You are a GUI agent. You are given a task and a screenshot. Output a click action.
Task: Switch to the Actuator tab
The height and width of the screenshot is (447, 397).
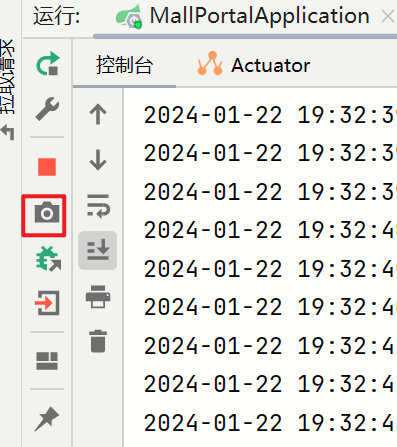pos(254,64)
